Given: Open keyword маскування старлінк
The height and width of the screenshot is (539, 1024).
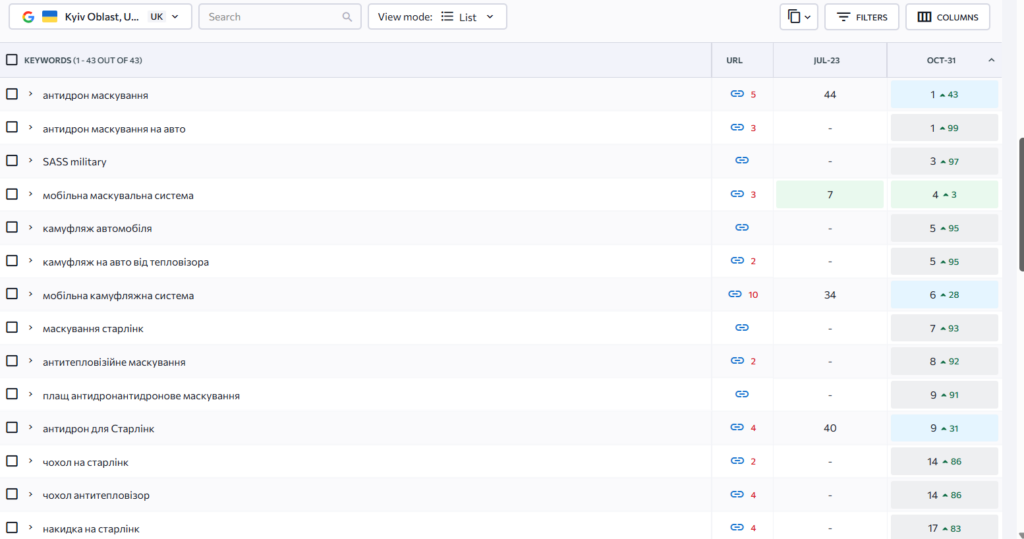Looking at the screenshot, I should click(x=93, y=329).
